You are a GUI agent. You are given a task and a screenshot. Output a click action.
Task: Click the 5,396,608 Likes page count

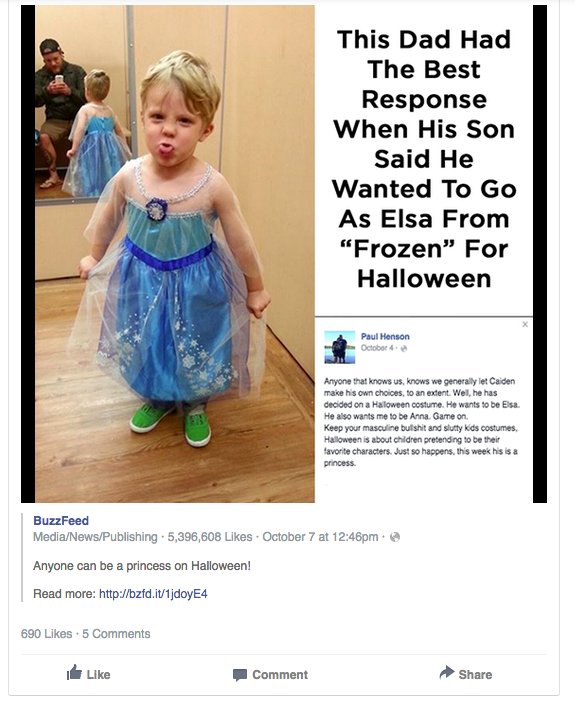point(210,536)
